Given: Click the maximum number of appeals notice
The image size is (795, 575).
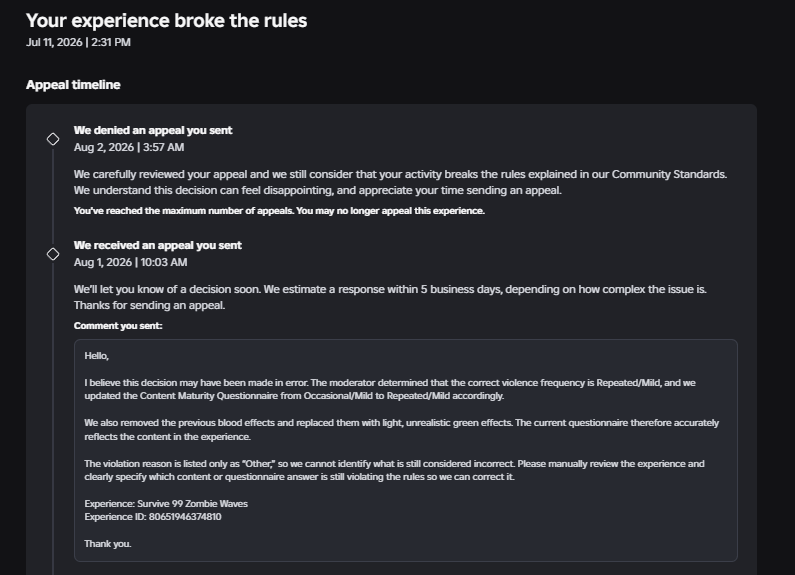Looking at the screenshot, I should point(279,211).
